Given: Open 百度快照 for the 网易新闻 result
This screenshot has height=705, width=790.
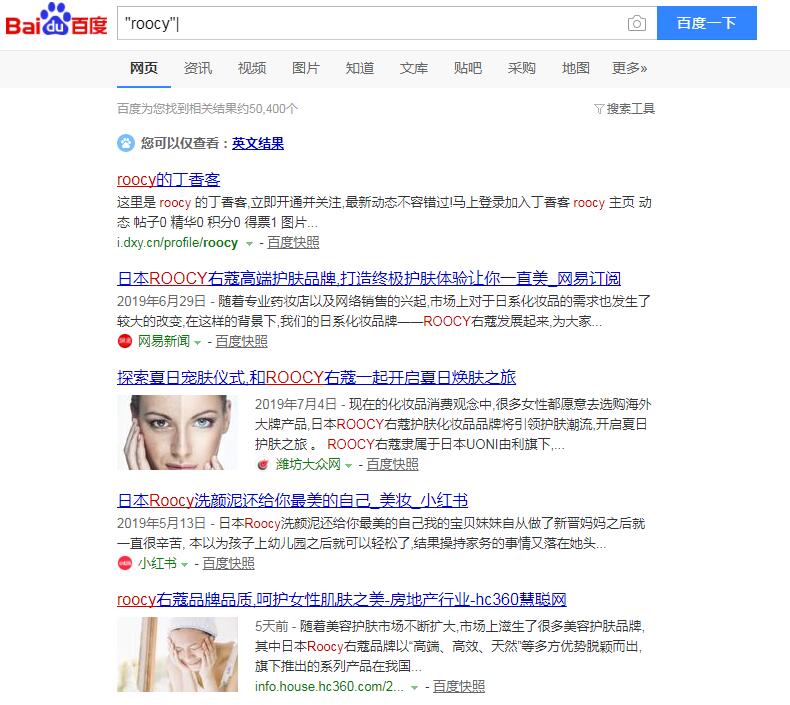Looking at the screenshot, I should coord(241,341).
